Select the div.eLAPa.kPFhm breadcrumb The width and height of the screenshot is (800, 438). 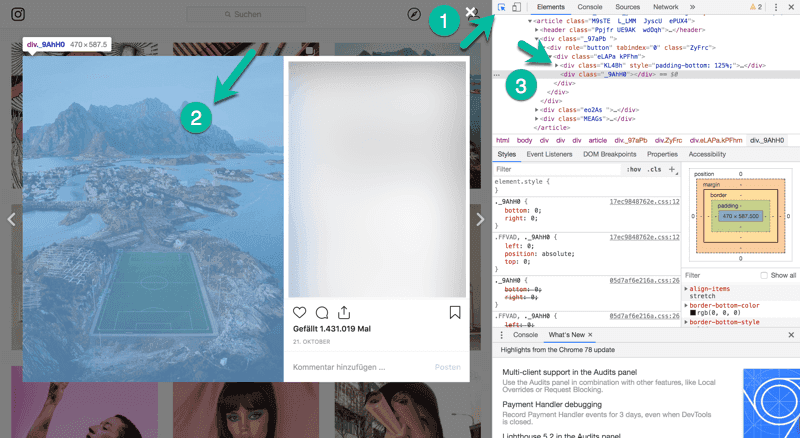pos(716,140)
